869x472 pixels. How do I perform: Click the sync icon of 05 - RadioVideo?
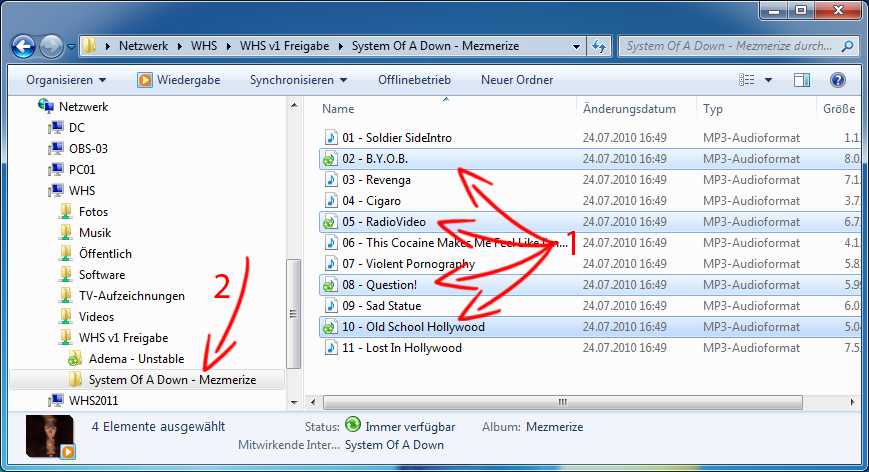tap(330, 223)
